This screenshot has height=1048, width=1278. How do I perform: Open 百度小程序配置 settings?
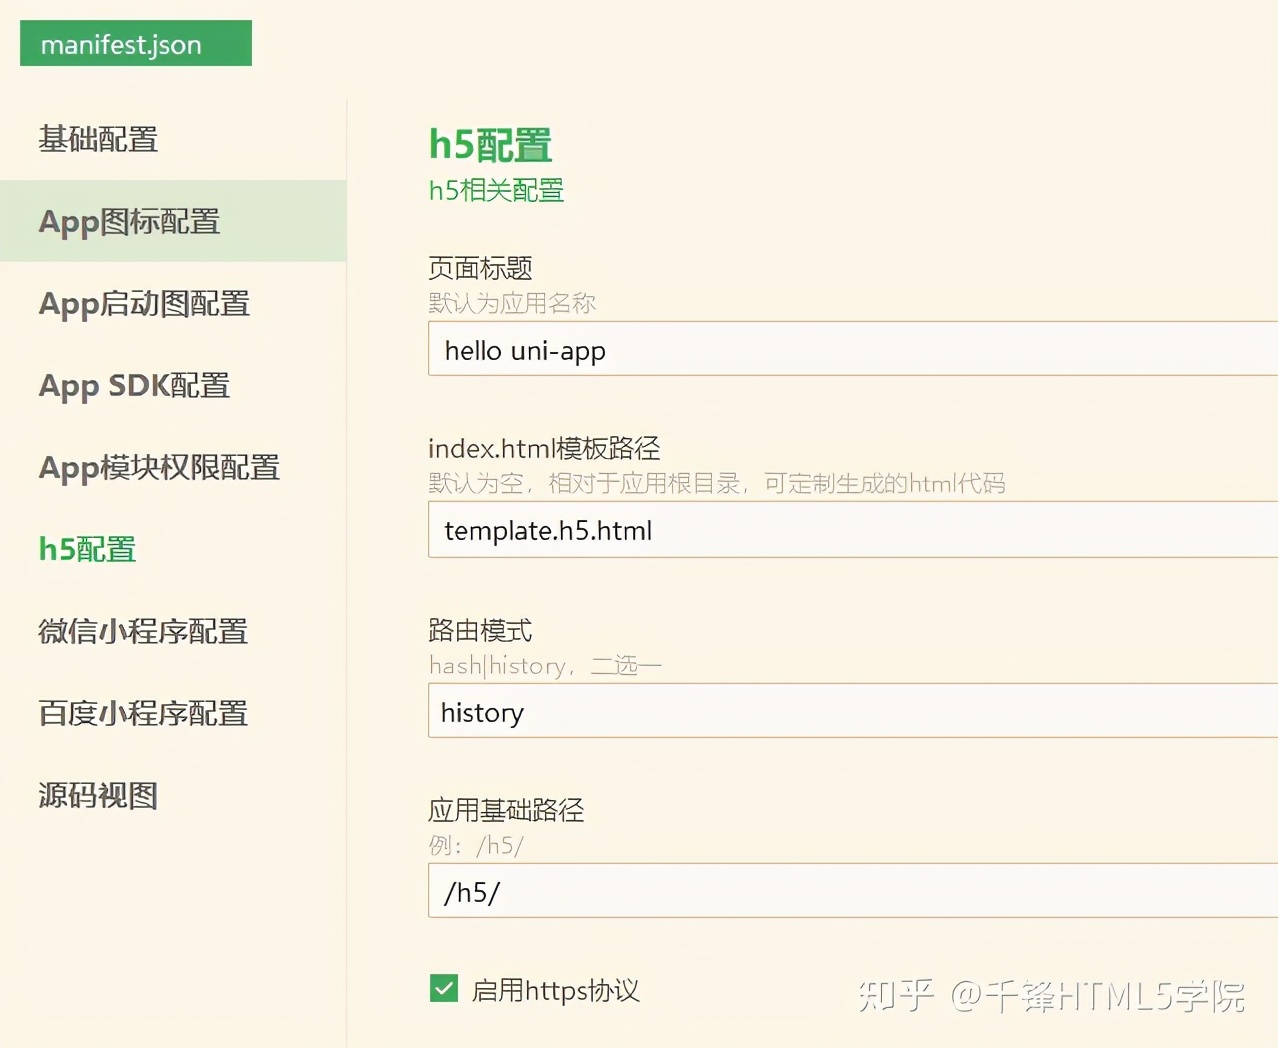(x=141, y=713)
